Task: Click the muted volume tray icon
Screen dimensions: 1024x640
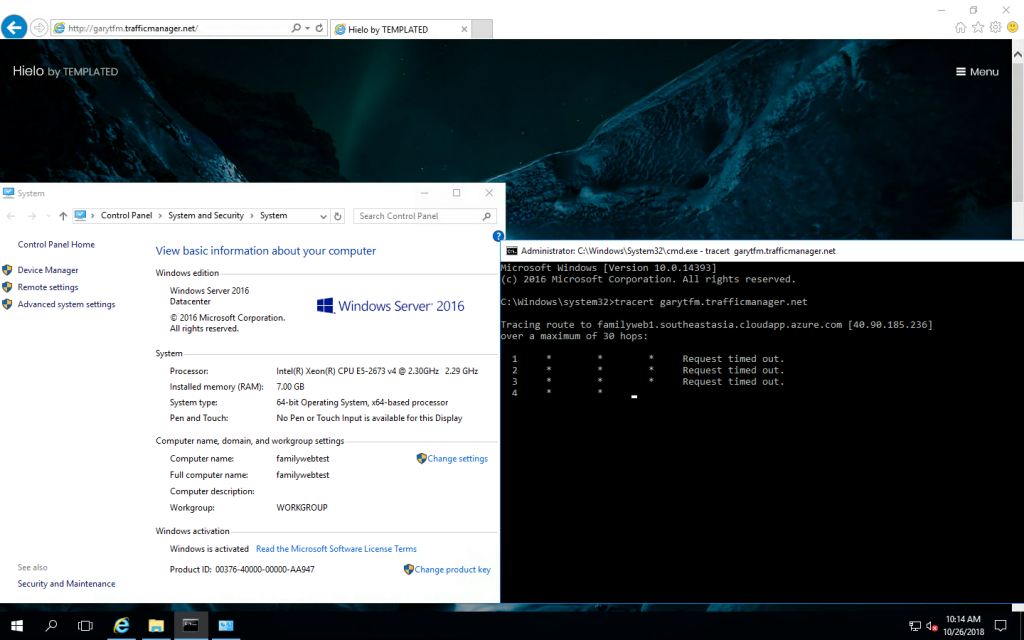Action: (932, 626)
